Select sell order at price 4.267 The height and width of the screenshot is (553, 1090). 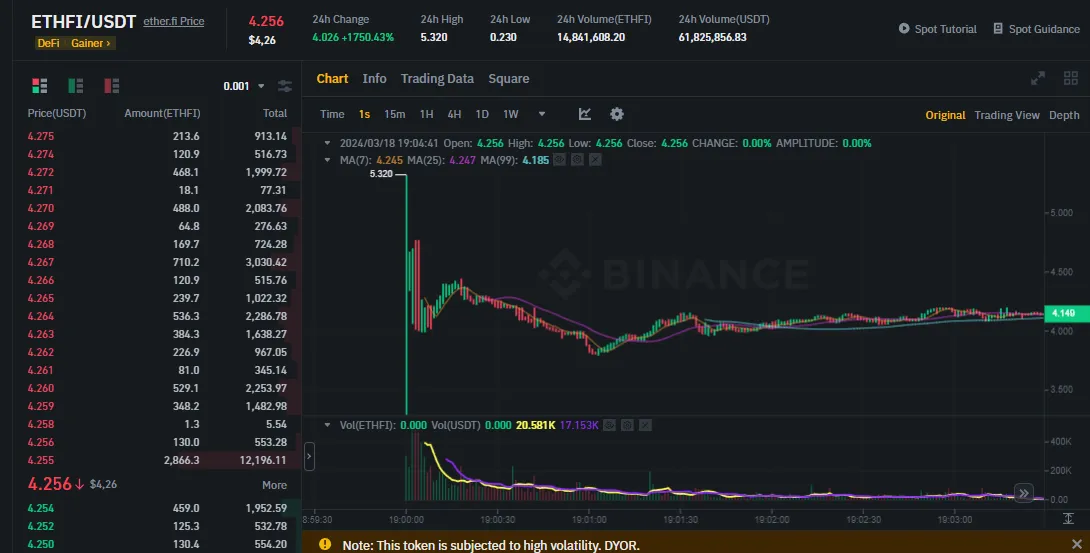(157, 263)
